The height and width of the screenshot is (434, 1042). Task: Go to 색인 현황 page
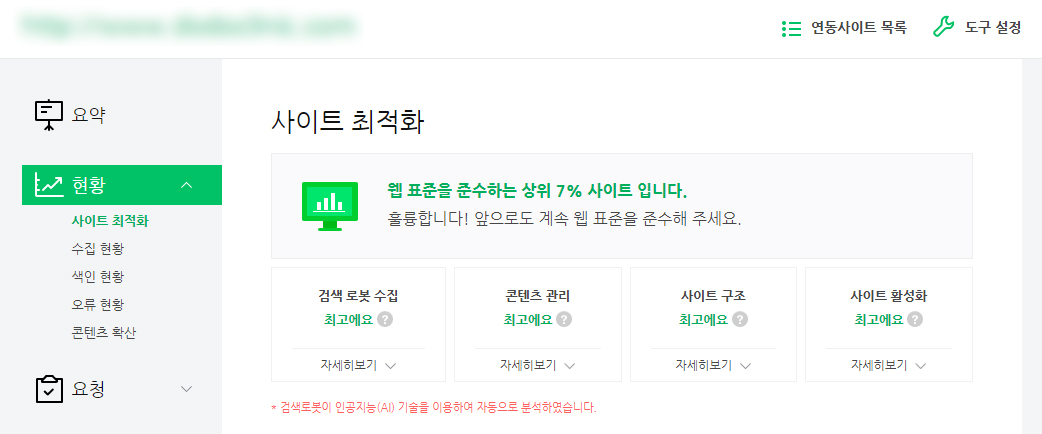click(x=98, y=276)
